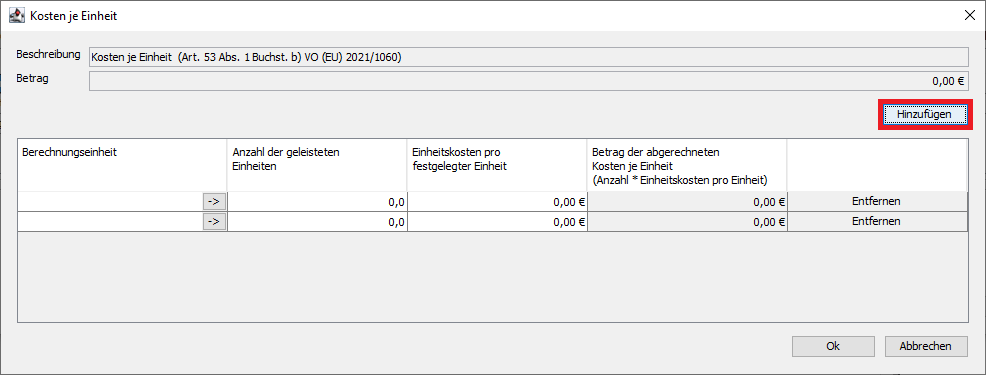This screenshot has width=986, height=375.
Task: Click the Beschreibung text field
Action: click(x=528, y=57)
